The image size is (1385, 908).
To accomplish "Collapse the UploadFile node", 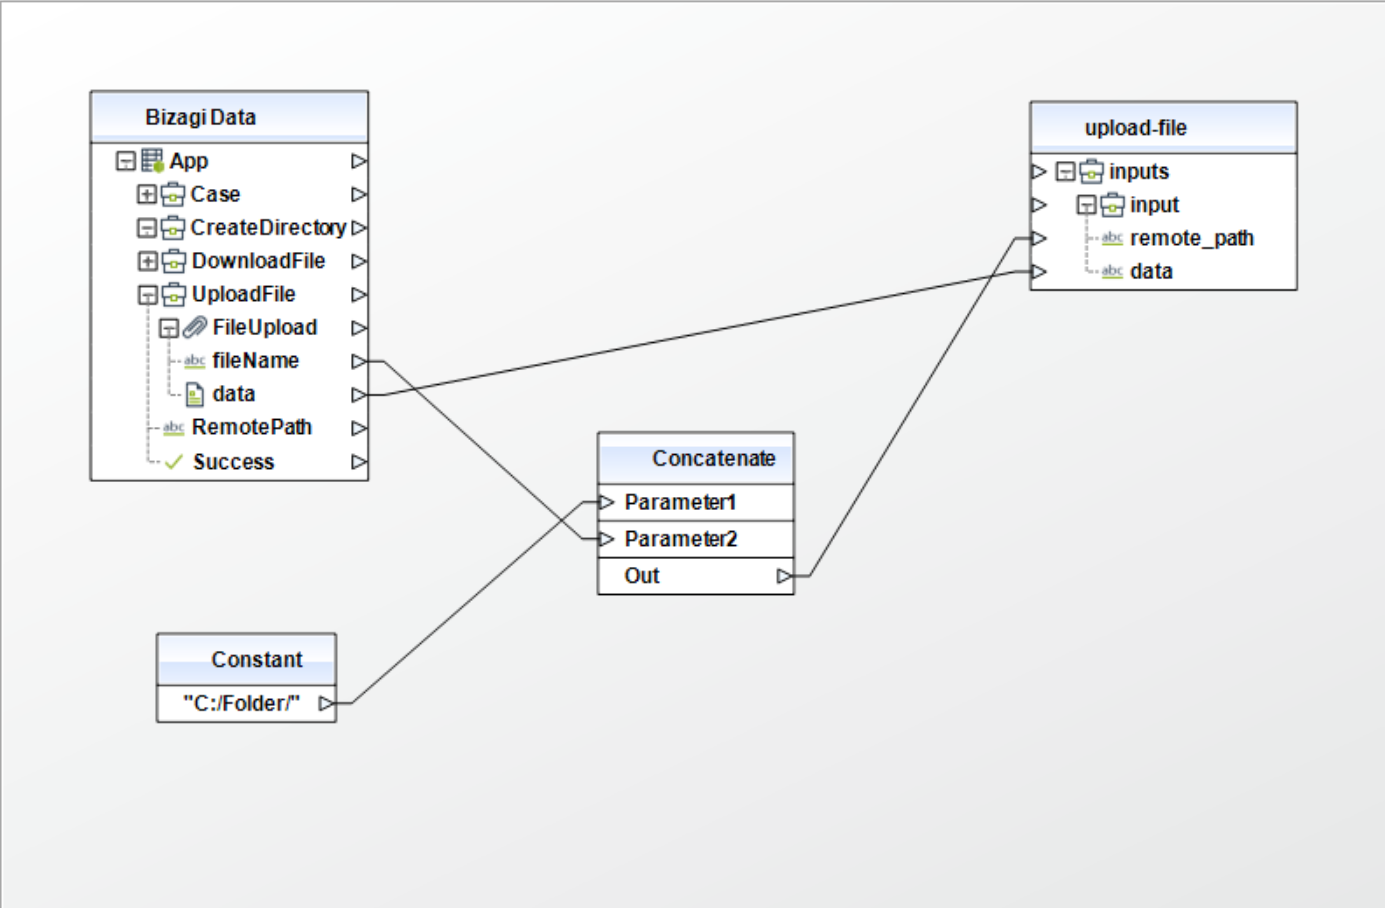I will pyautogui.click(x=146, y=295).
